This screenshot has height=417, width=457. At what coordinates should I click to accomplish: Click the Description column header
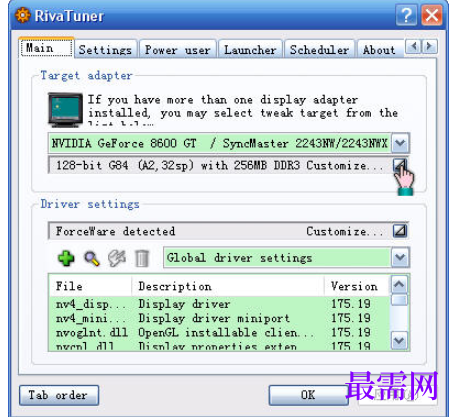[228, 286]
